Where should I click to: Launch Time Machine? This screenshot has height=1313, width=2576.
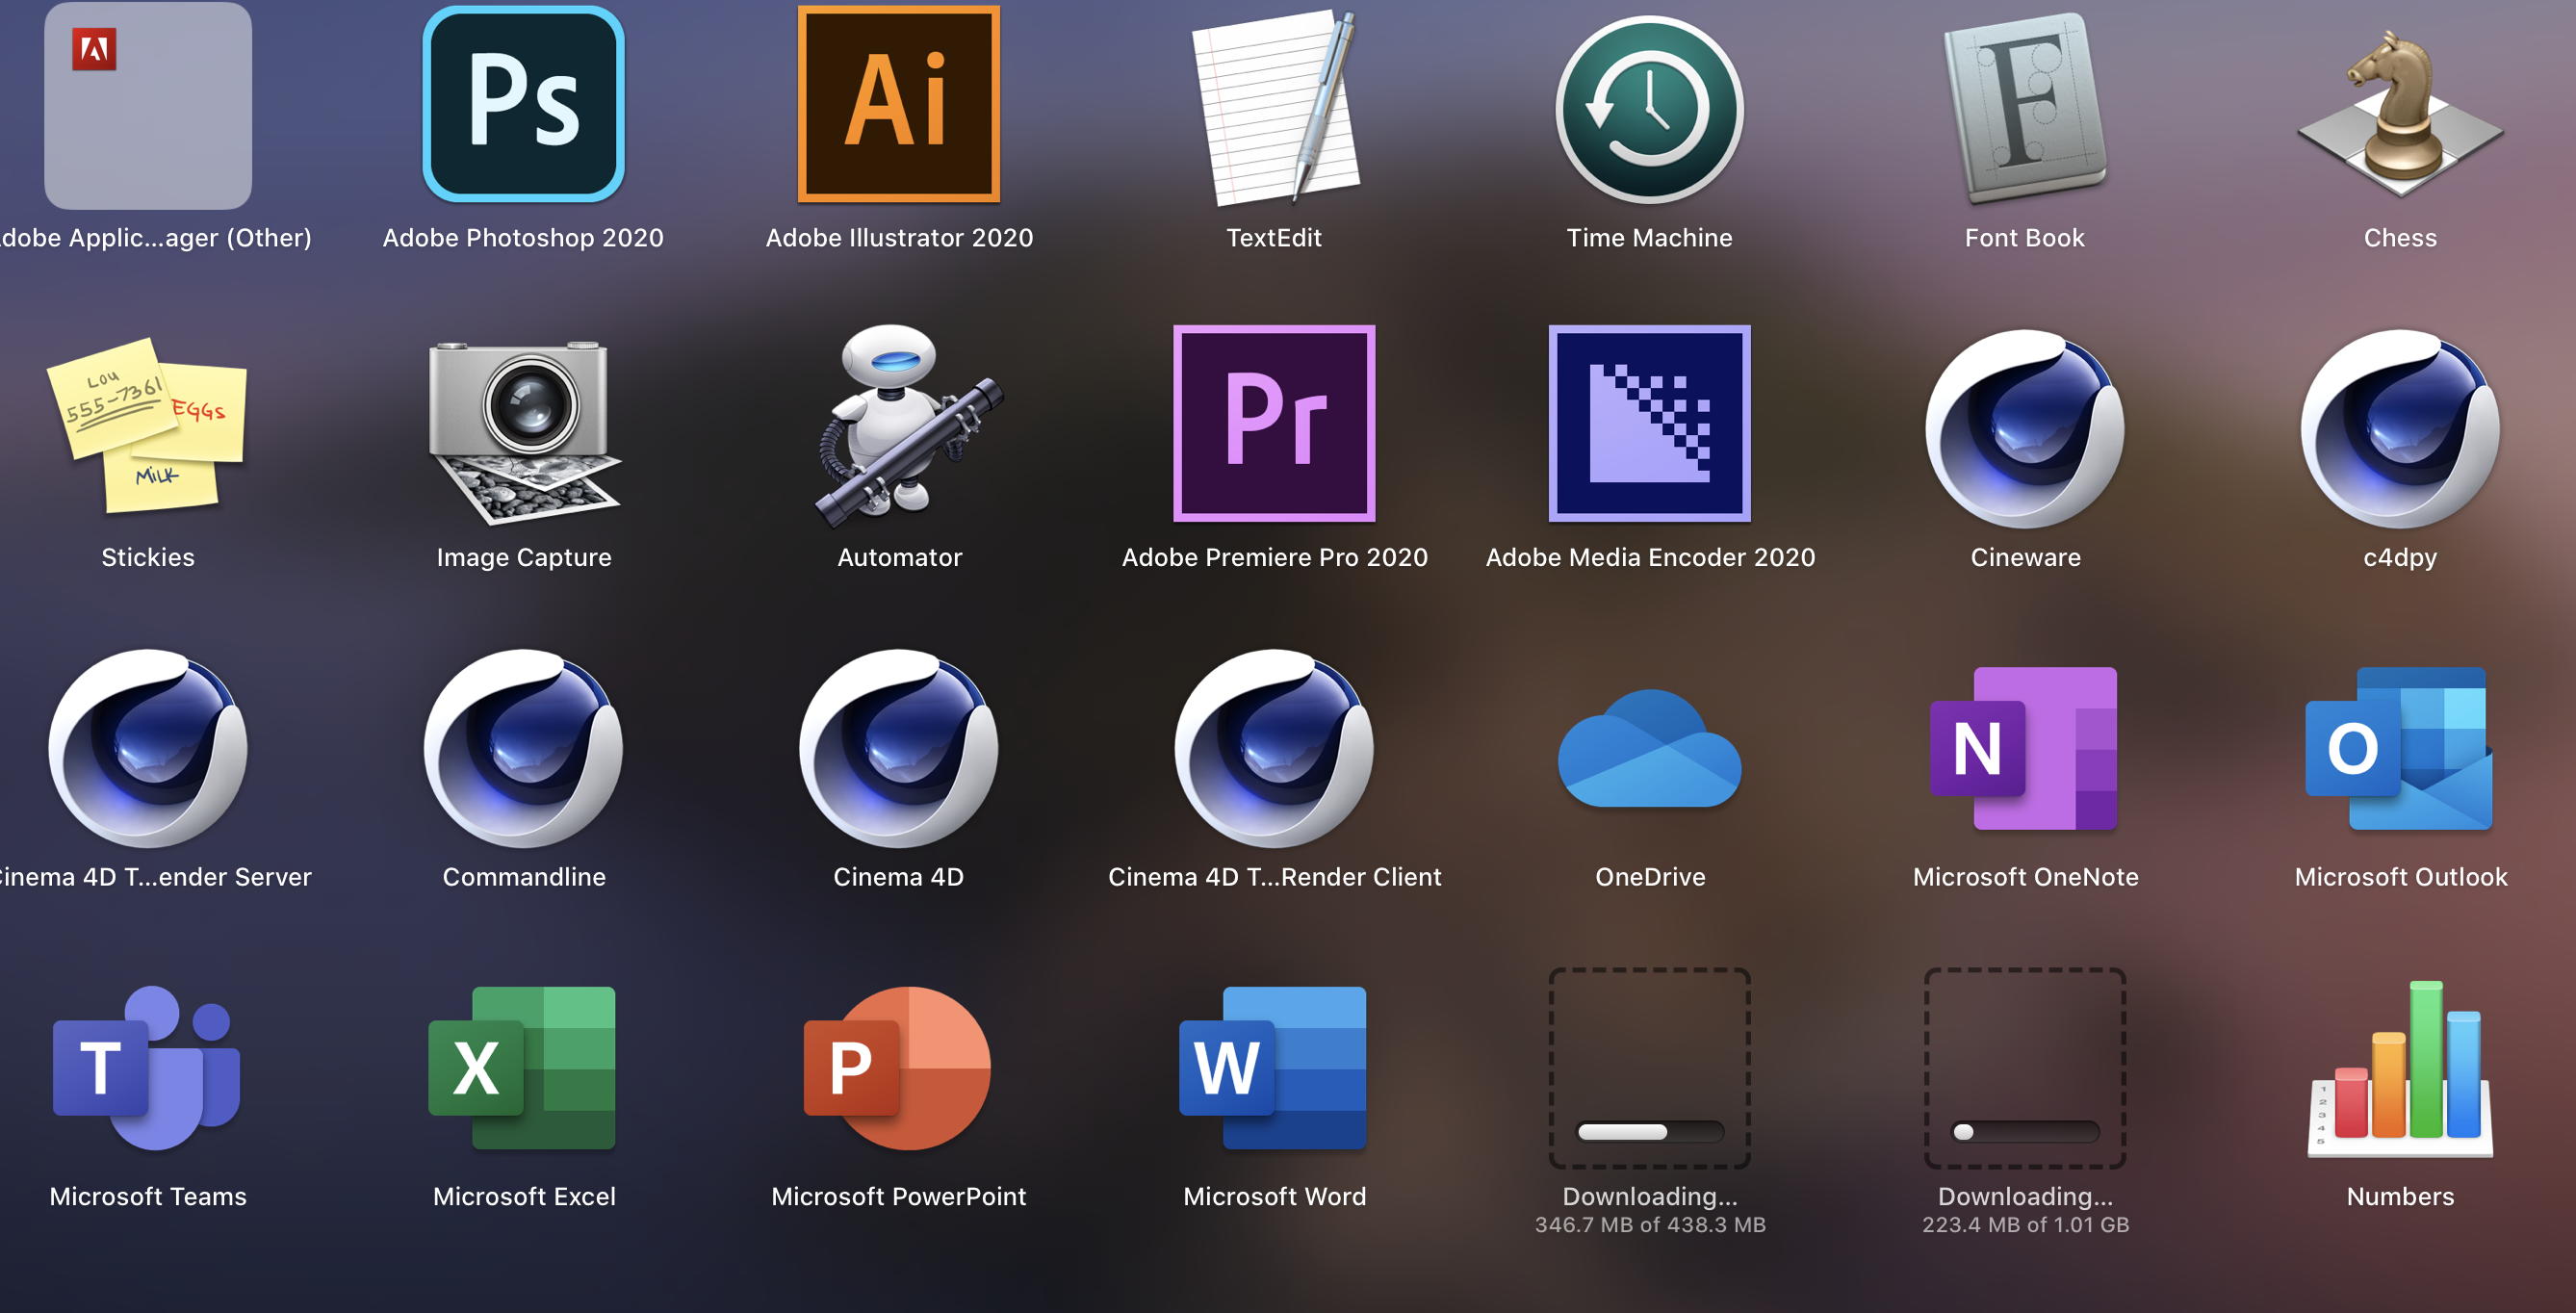pos(1649,110)
